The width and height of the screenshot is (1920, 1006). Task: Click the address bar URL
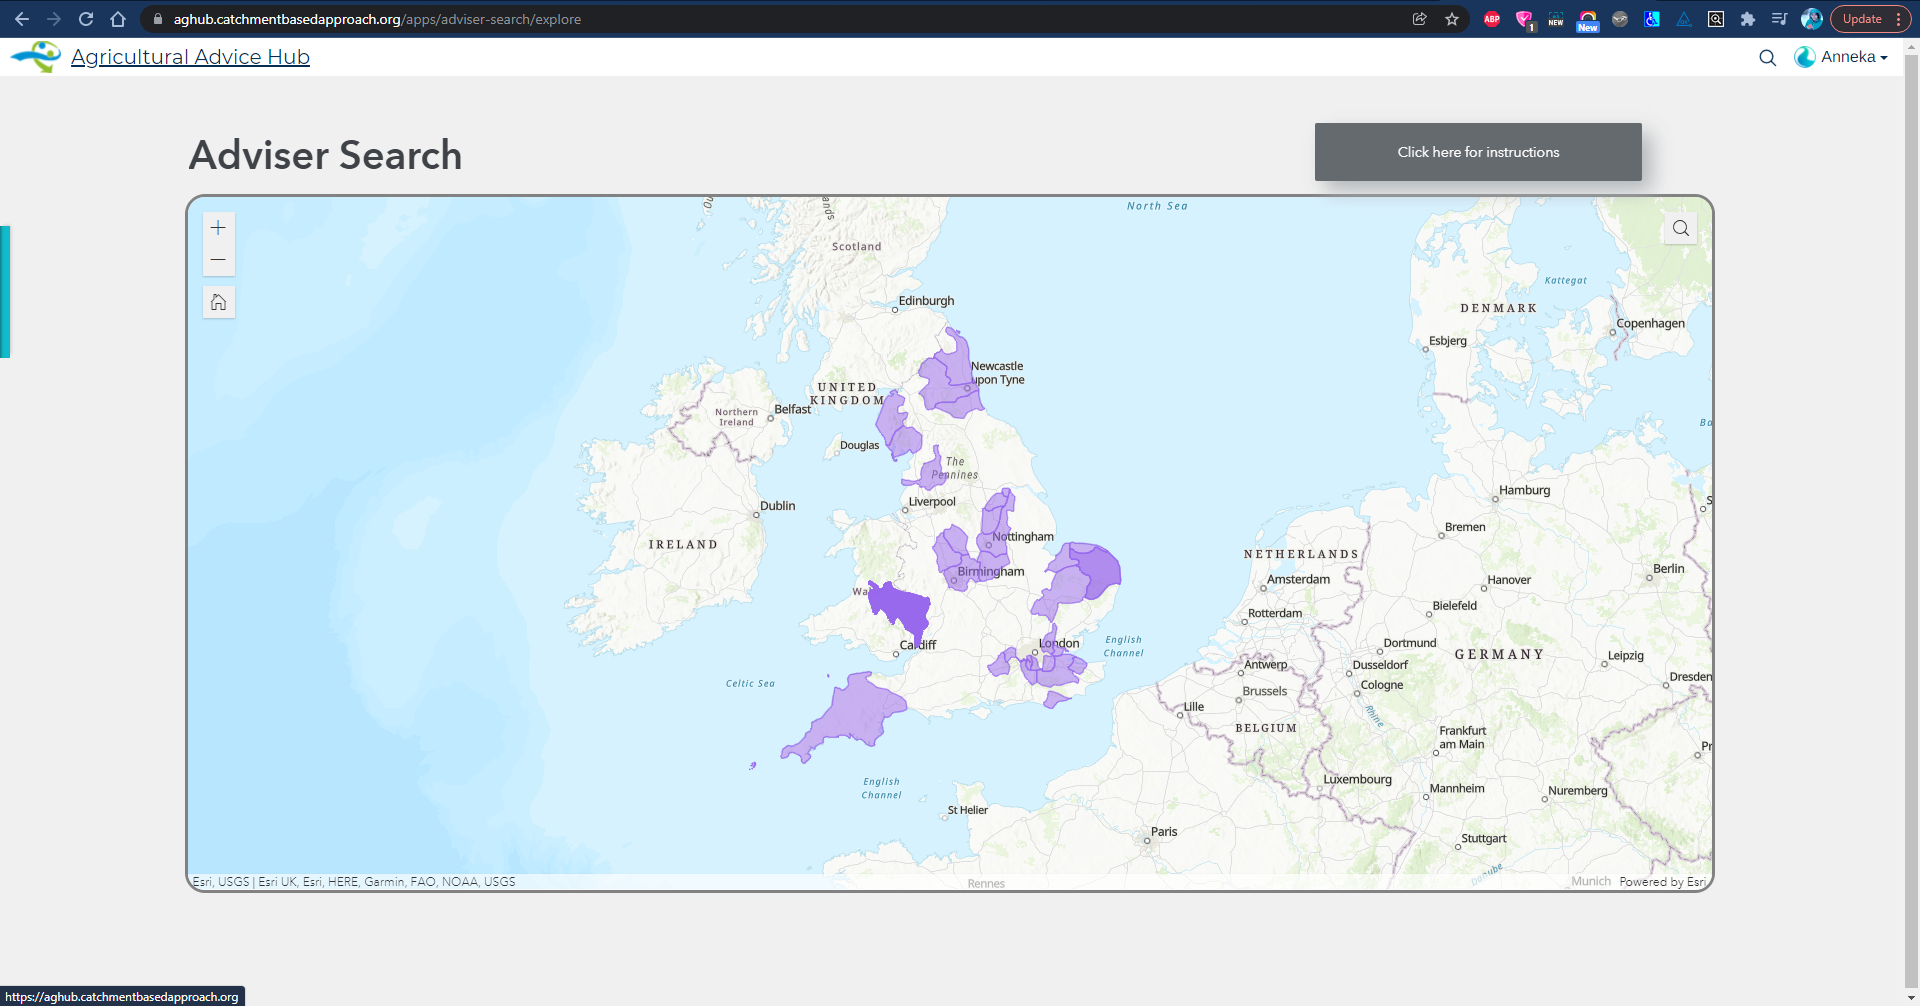click(377, 19)
